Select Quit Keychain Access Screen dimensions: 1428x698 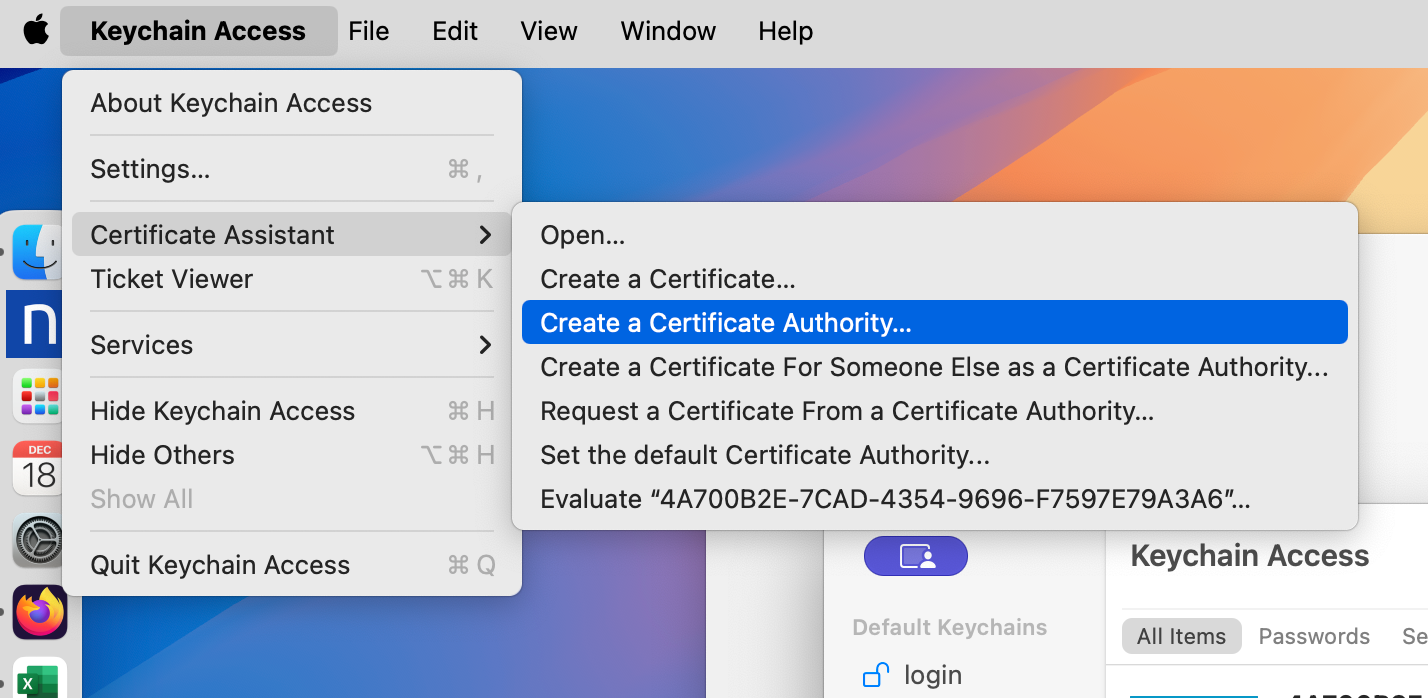[220, 565]
